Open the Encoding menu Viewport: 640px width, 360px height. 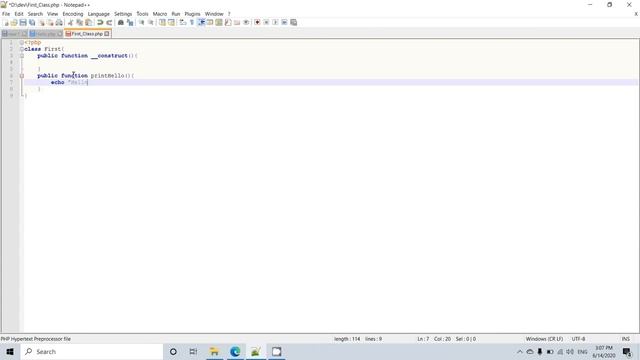click(x=73, y=14)
